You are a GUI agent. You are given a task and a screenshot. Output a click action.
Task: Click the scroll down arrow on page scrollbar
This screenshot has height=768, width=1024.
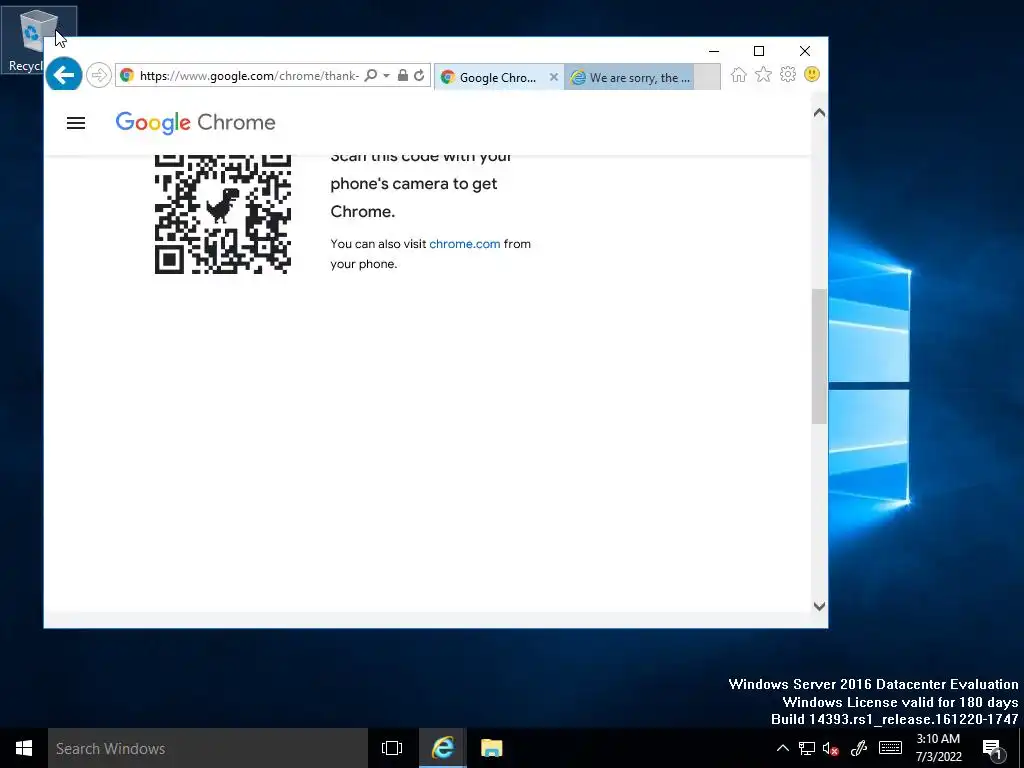819,606
